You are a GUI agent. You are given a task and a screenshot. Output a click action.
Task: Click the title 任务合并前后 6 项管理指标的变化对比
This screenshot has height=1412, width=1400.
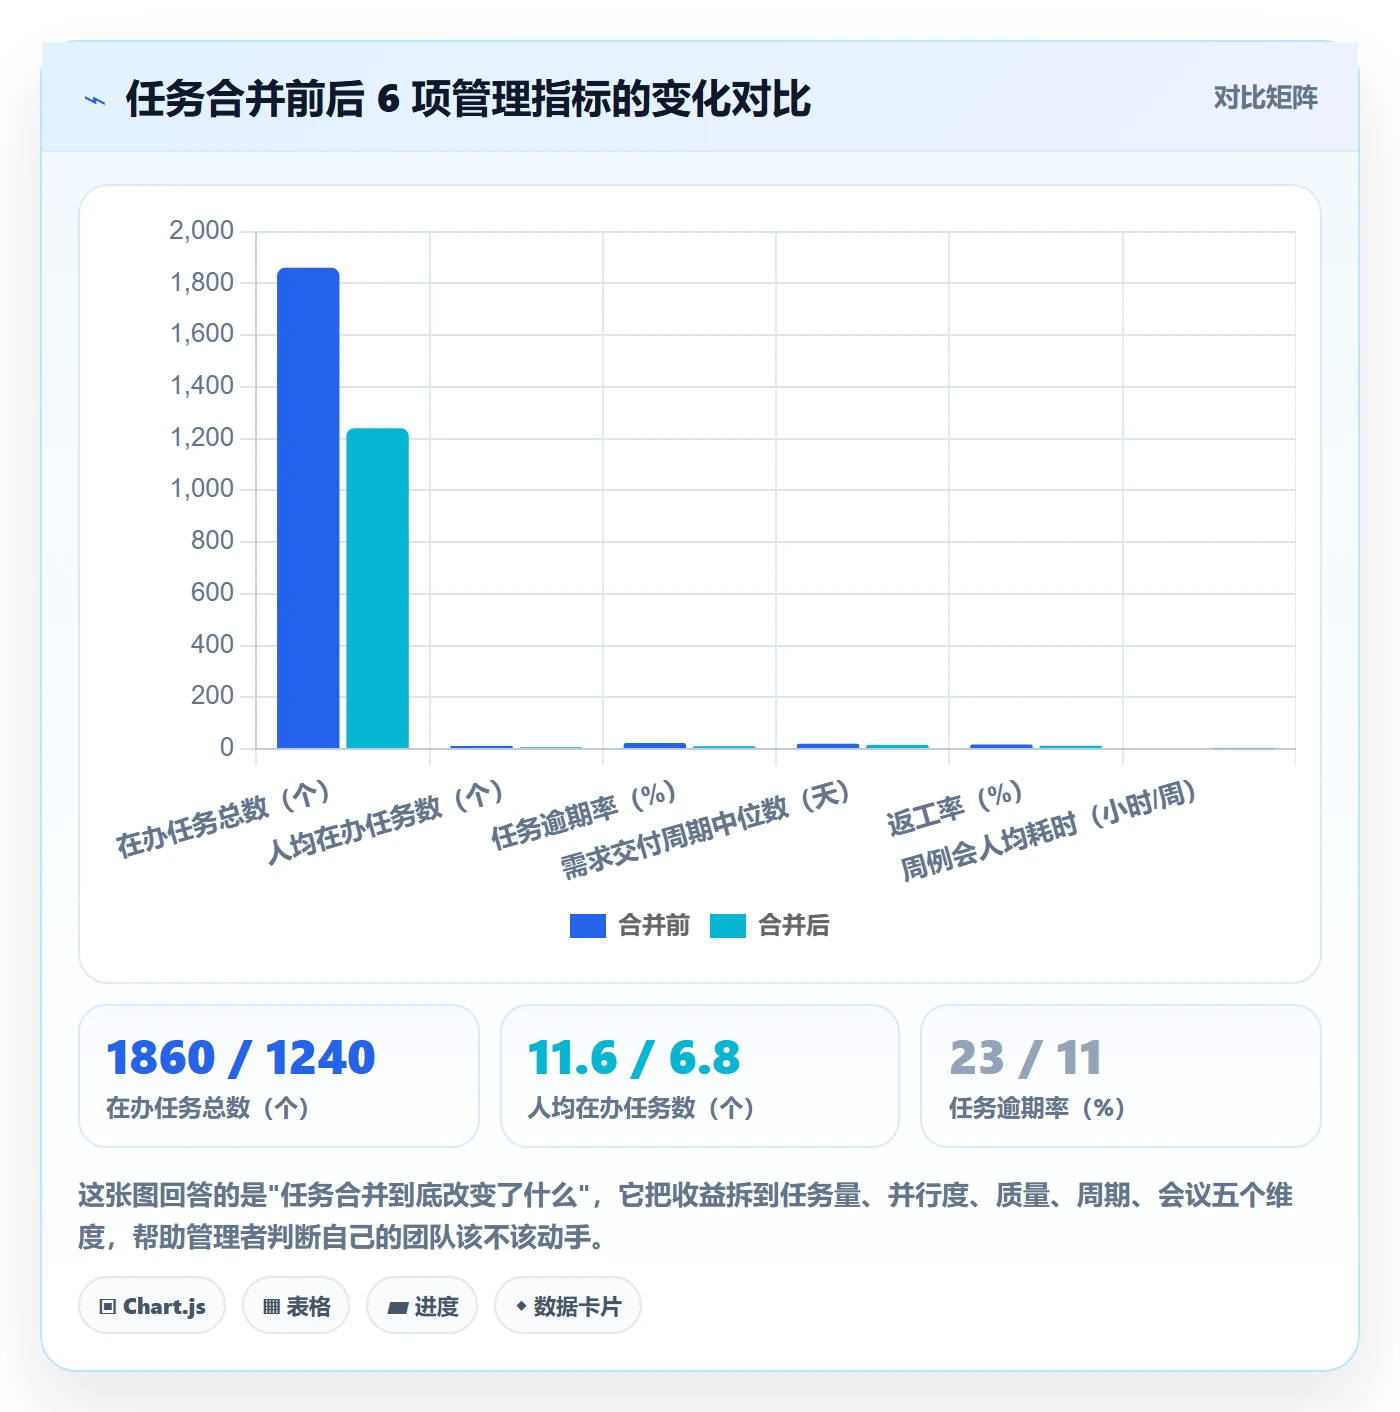(x=468, y=99)
